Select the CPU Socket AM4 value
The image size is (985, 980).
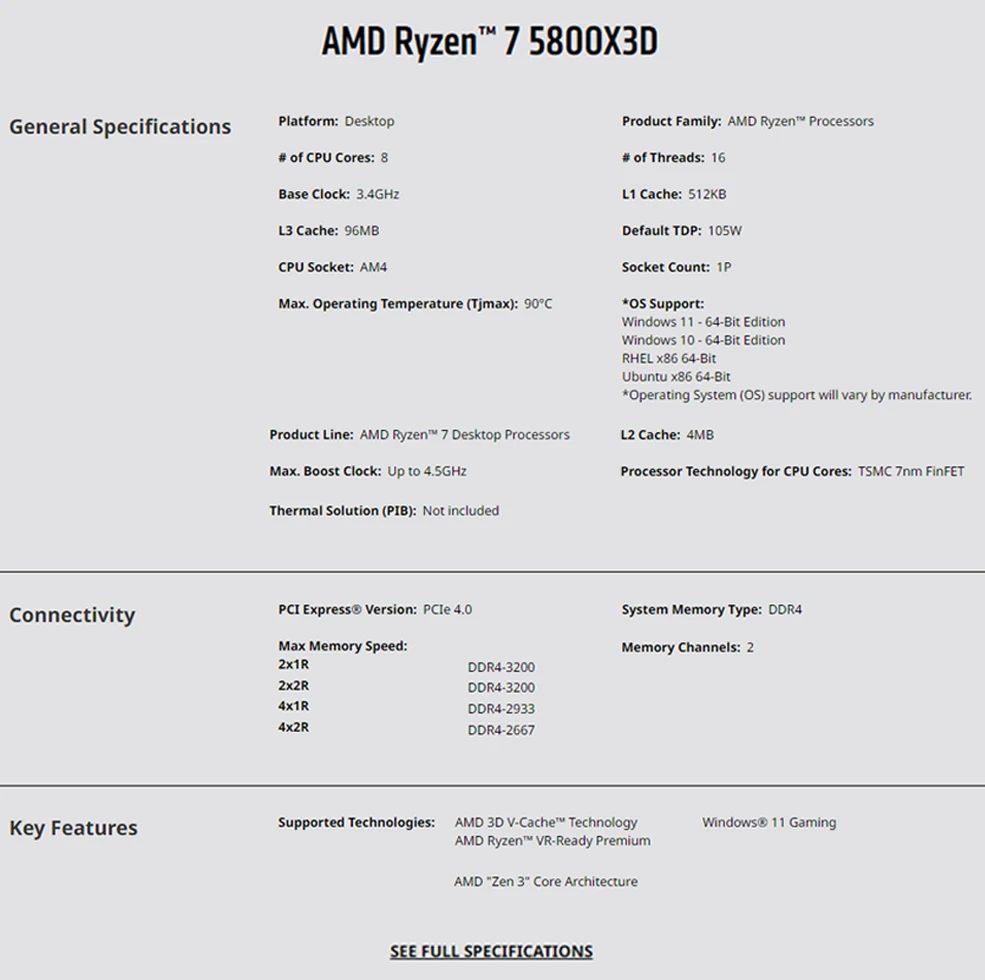[x=373, y=267]
